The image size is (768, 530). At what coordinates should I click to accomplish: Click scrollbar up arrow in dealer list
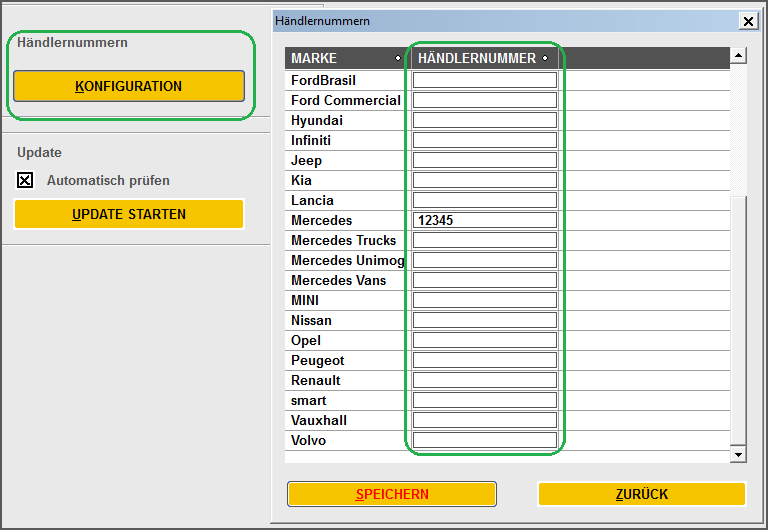pos(739,56)
